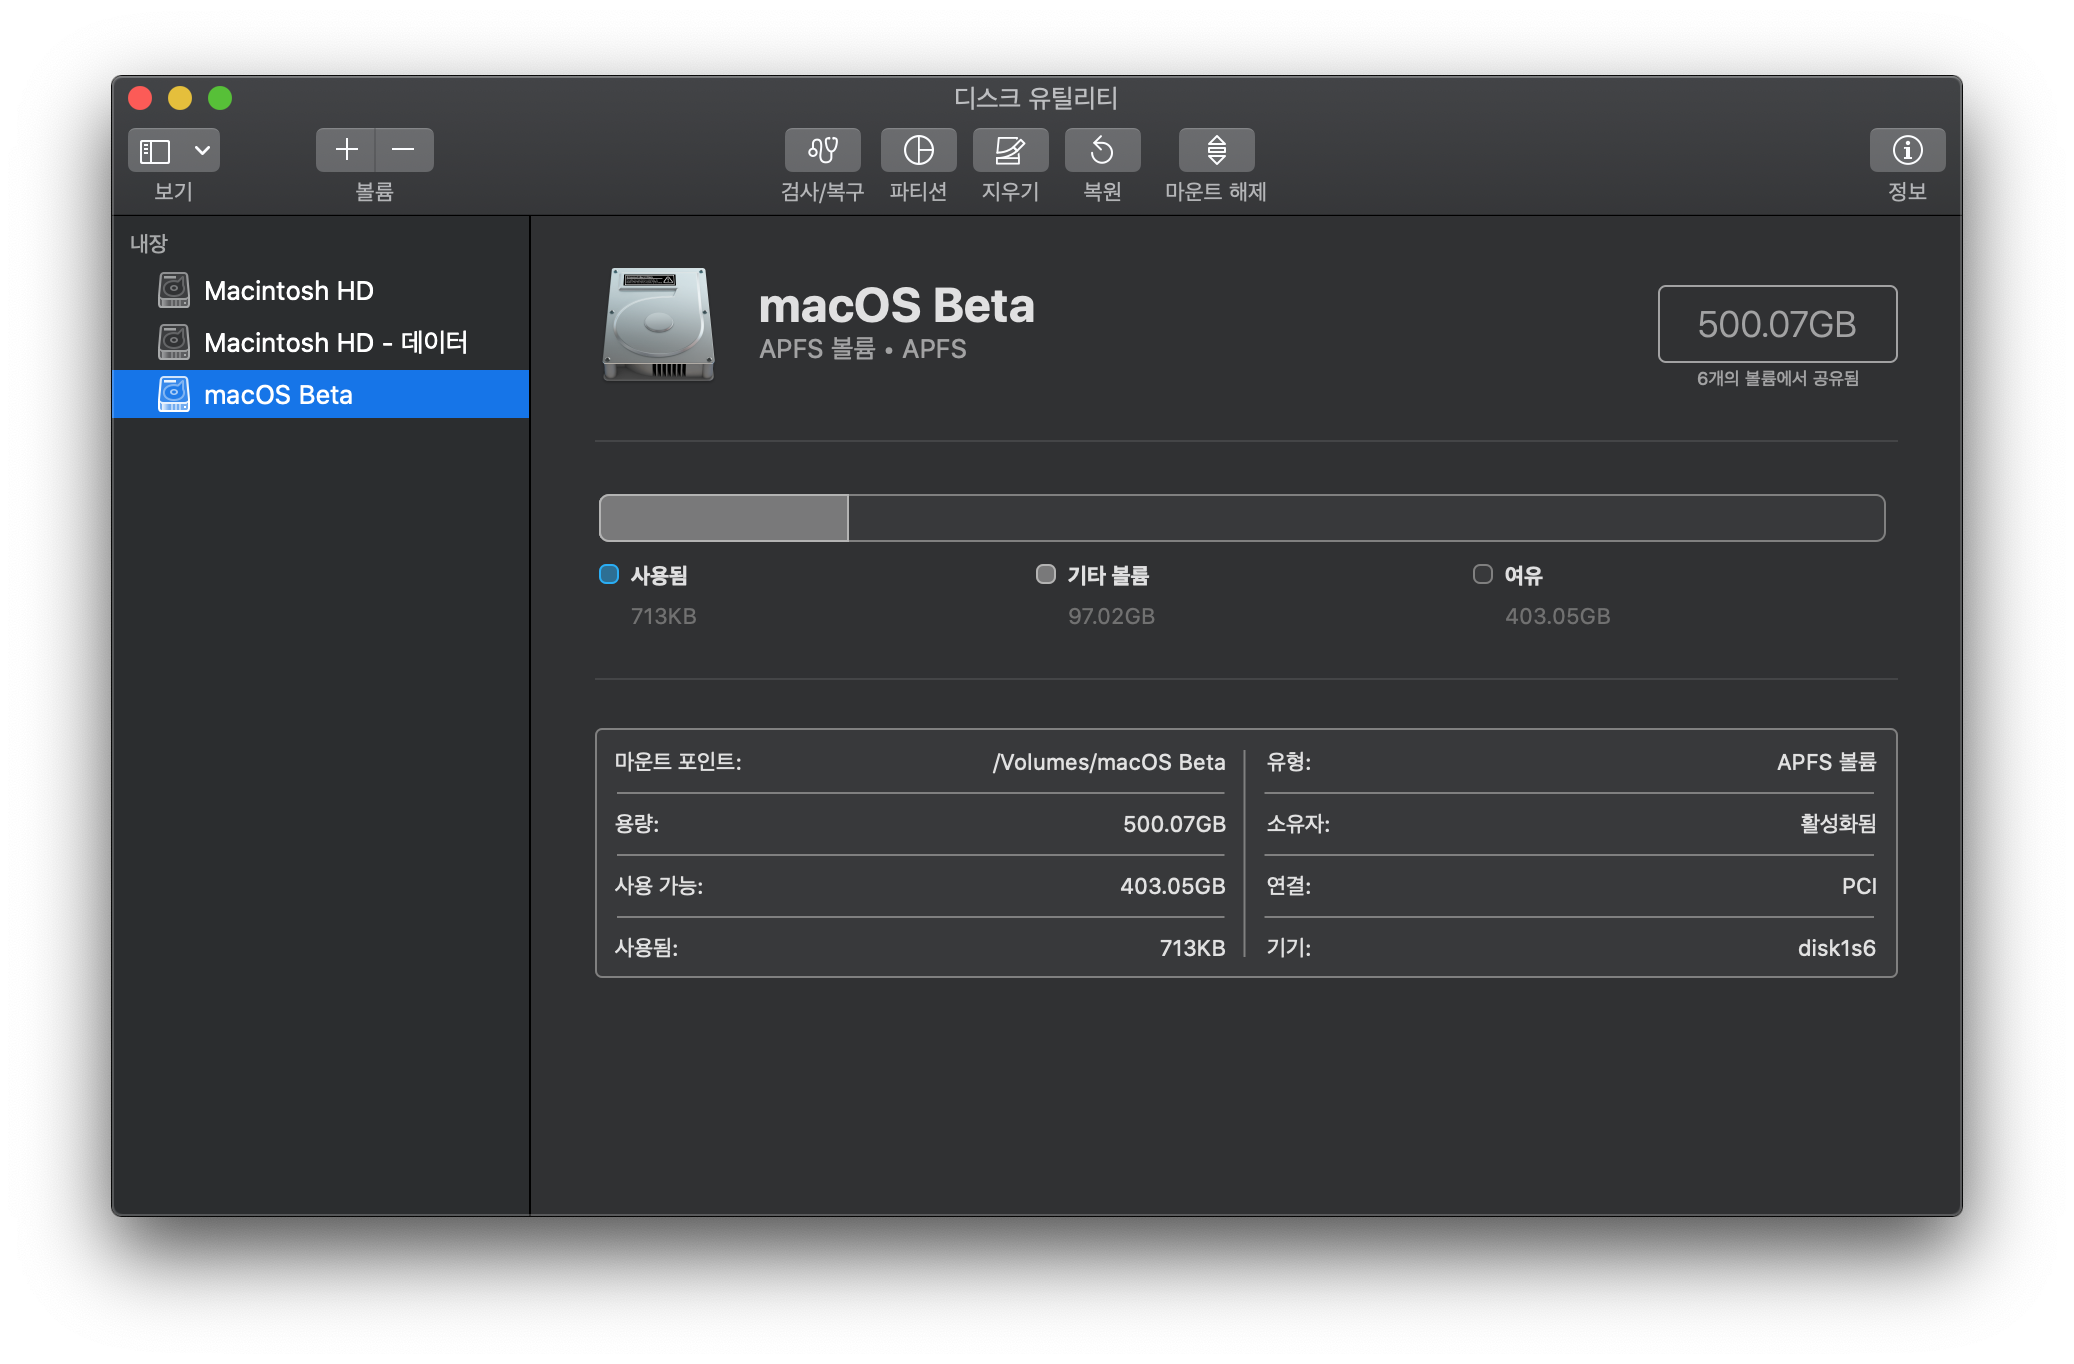Open the Partition (파티션) pie icon
This screenshot has height=1364, width=2074.
(x=918, y=150)
